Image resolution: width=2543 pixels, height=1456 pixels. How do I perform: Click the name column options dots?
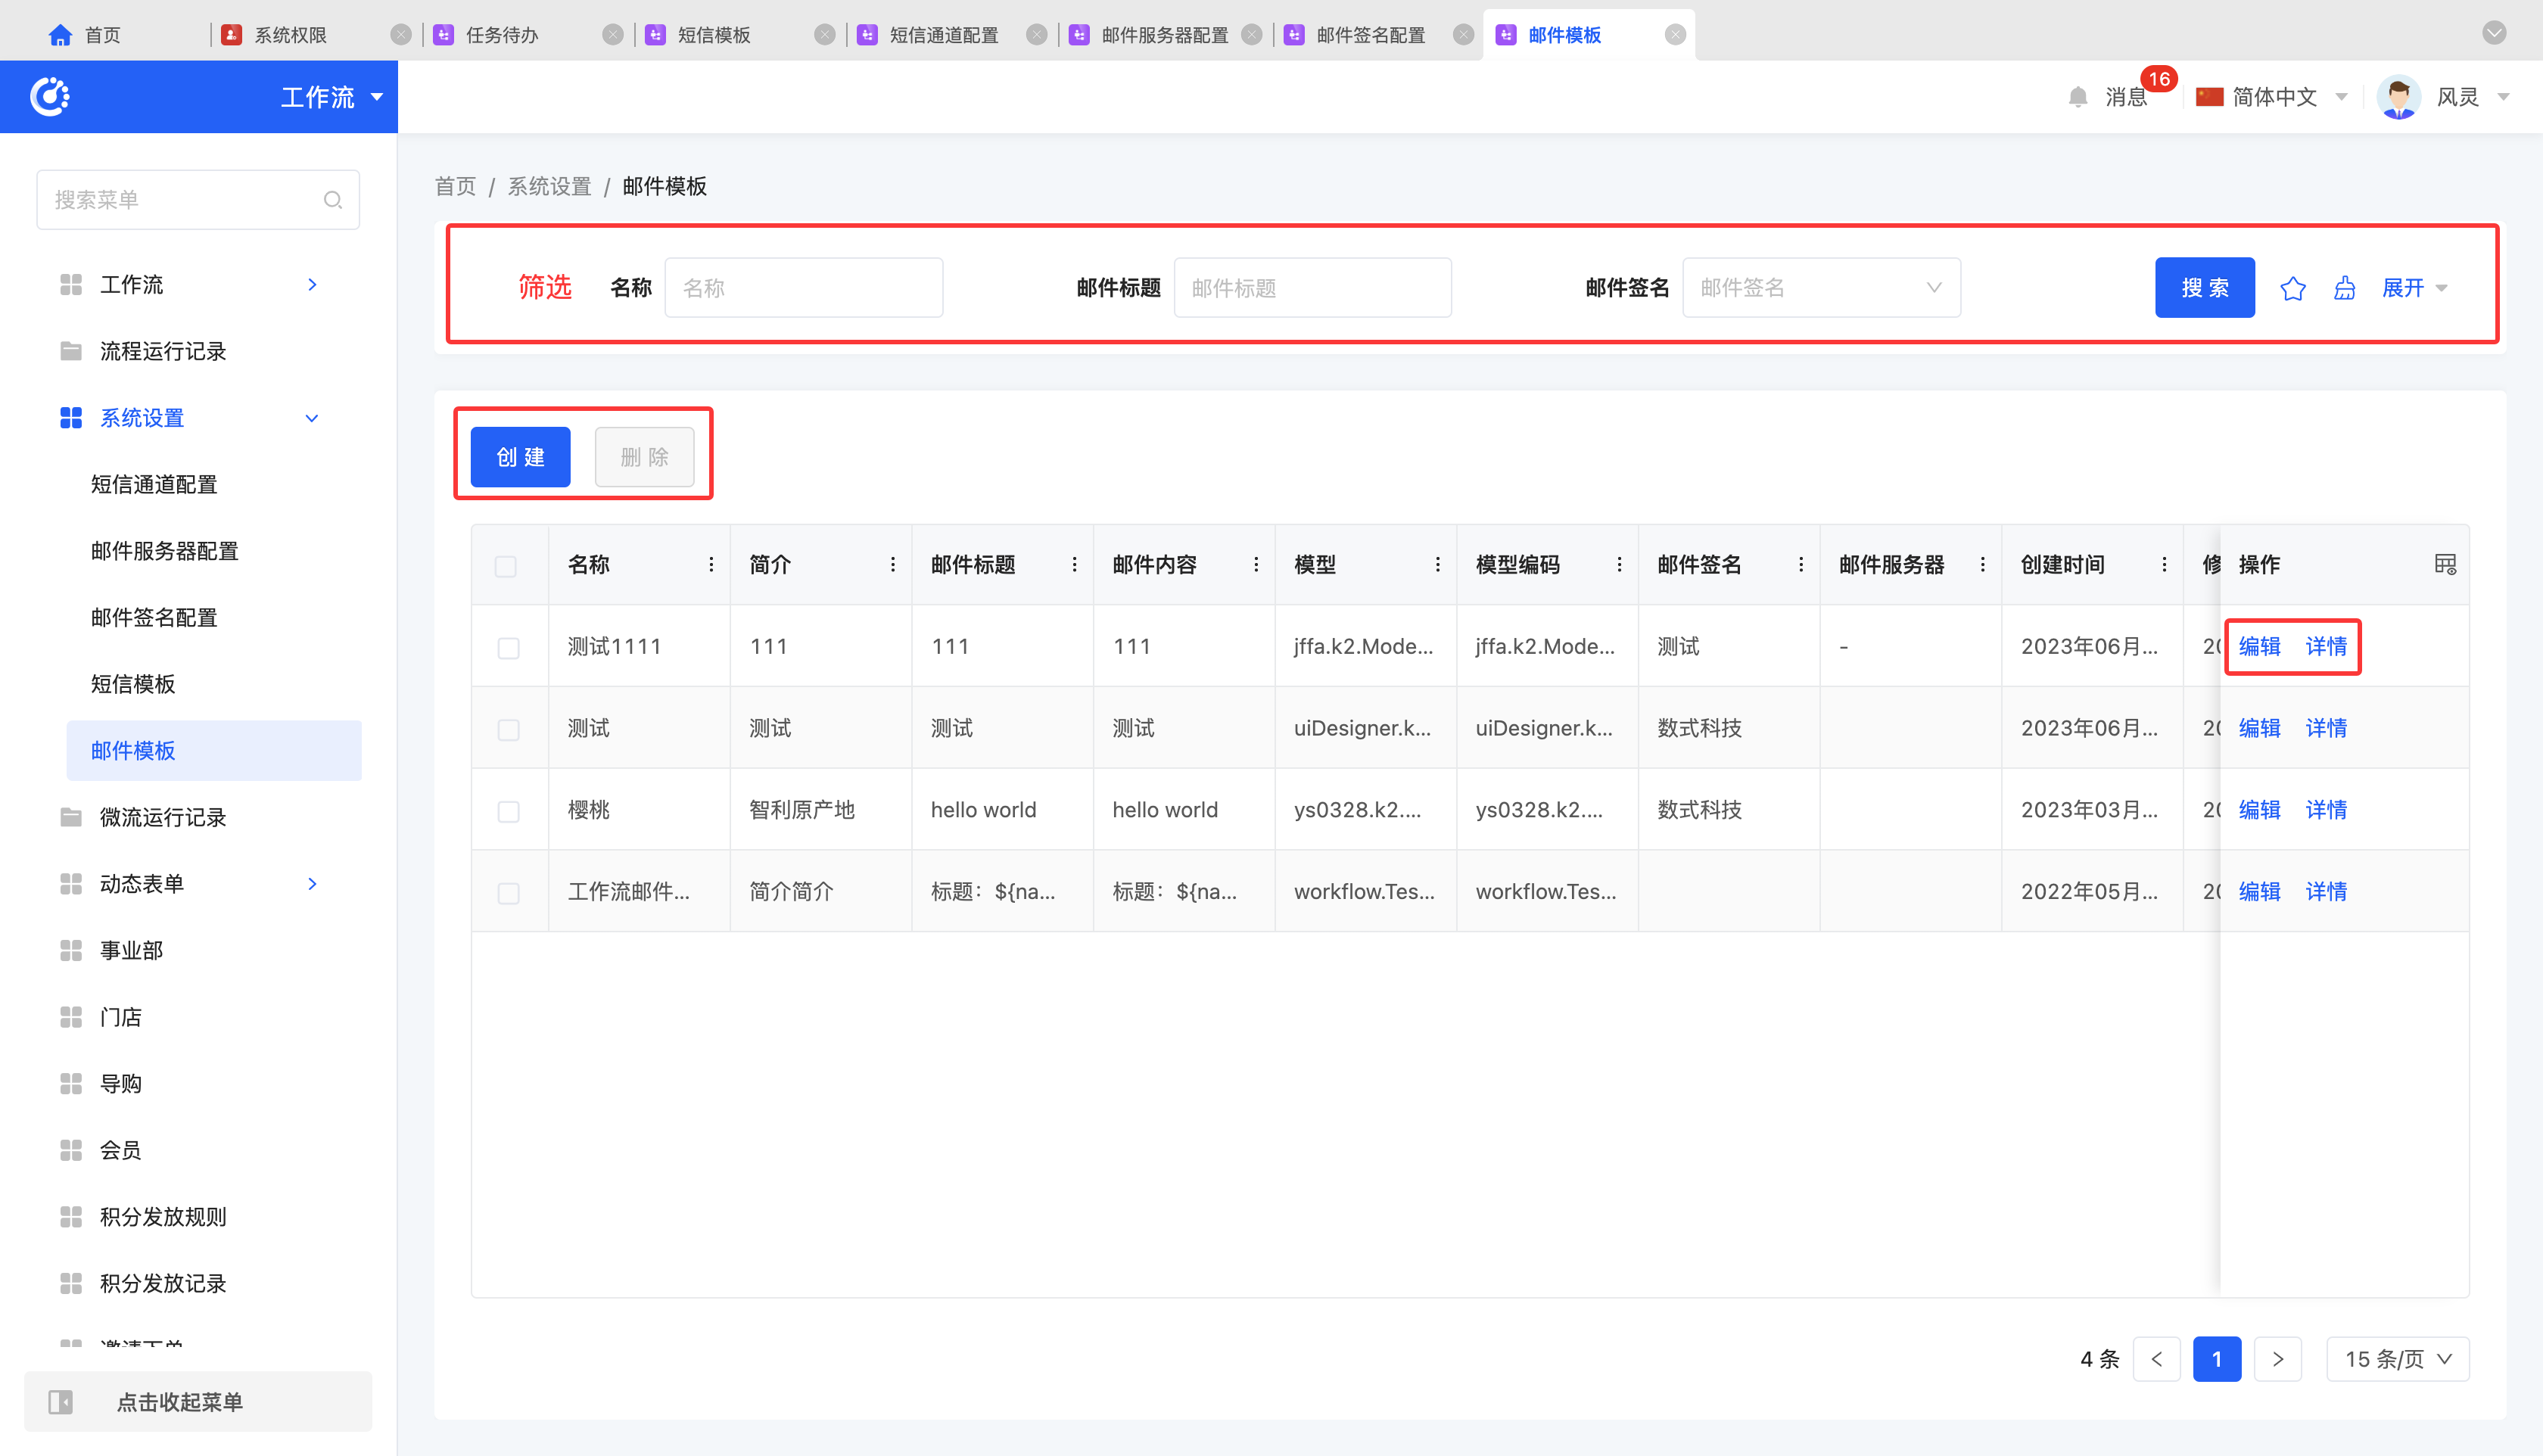tap(711, 565)
